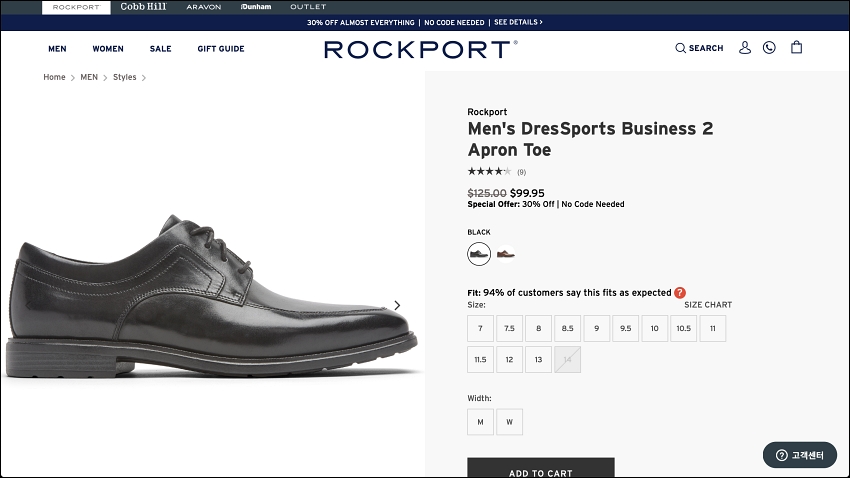Open the user account icon

point(745,48)
